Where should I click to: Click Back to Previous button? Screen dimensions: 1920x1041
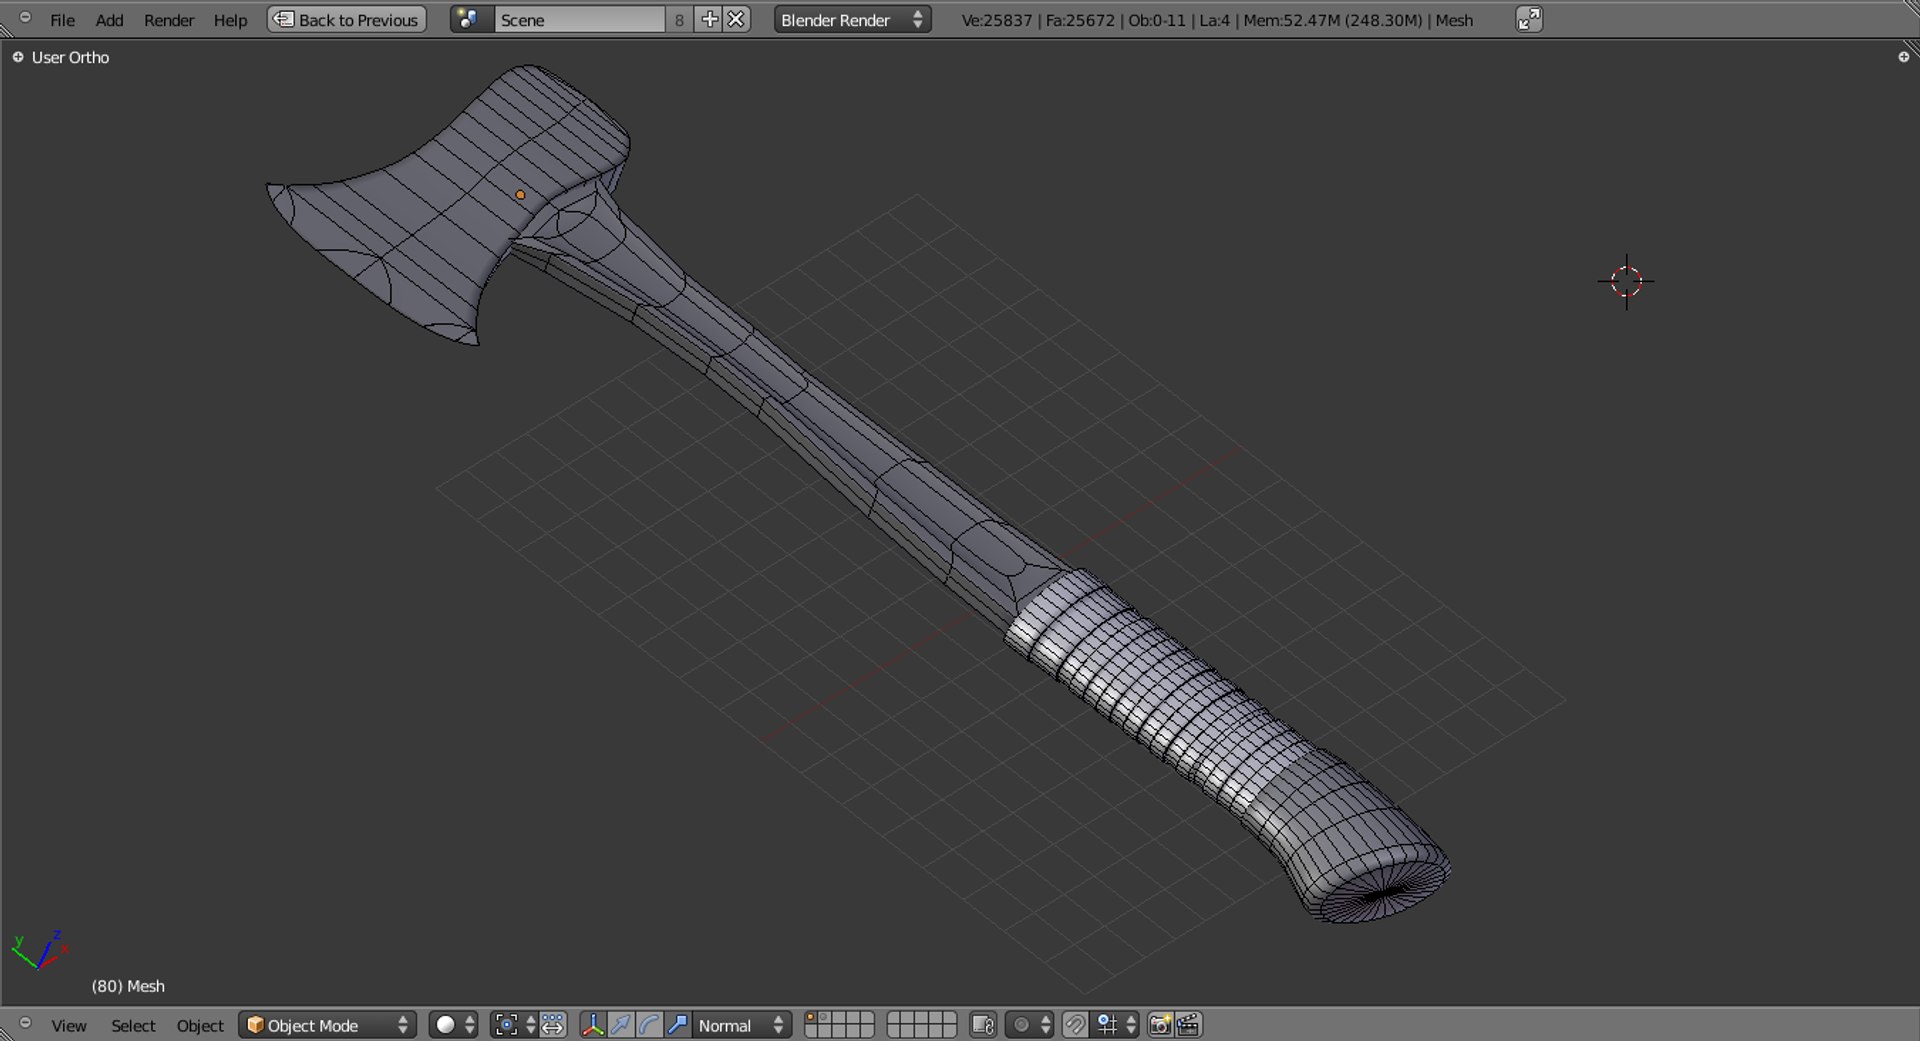347,20
